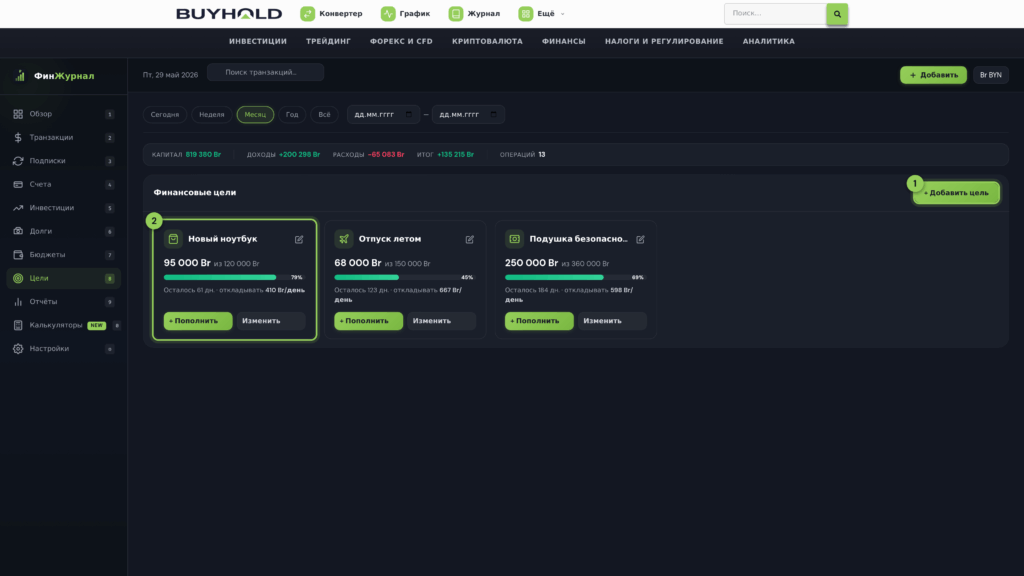Click the ФинЖурнал logo icon
Image resolution: width=1024 pixels, height=576 pixels.
(20, 76)
